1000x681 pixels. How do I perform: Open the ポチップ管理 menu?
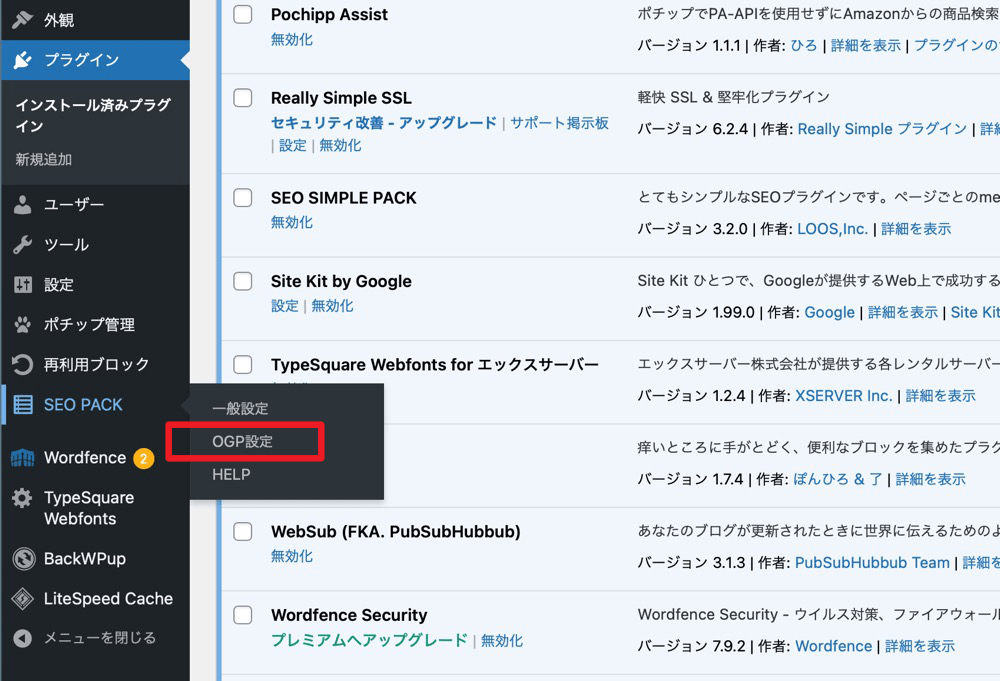(95, 325)
